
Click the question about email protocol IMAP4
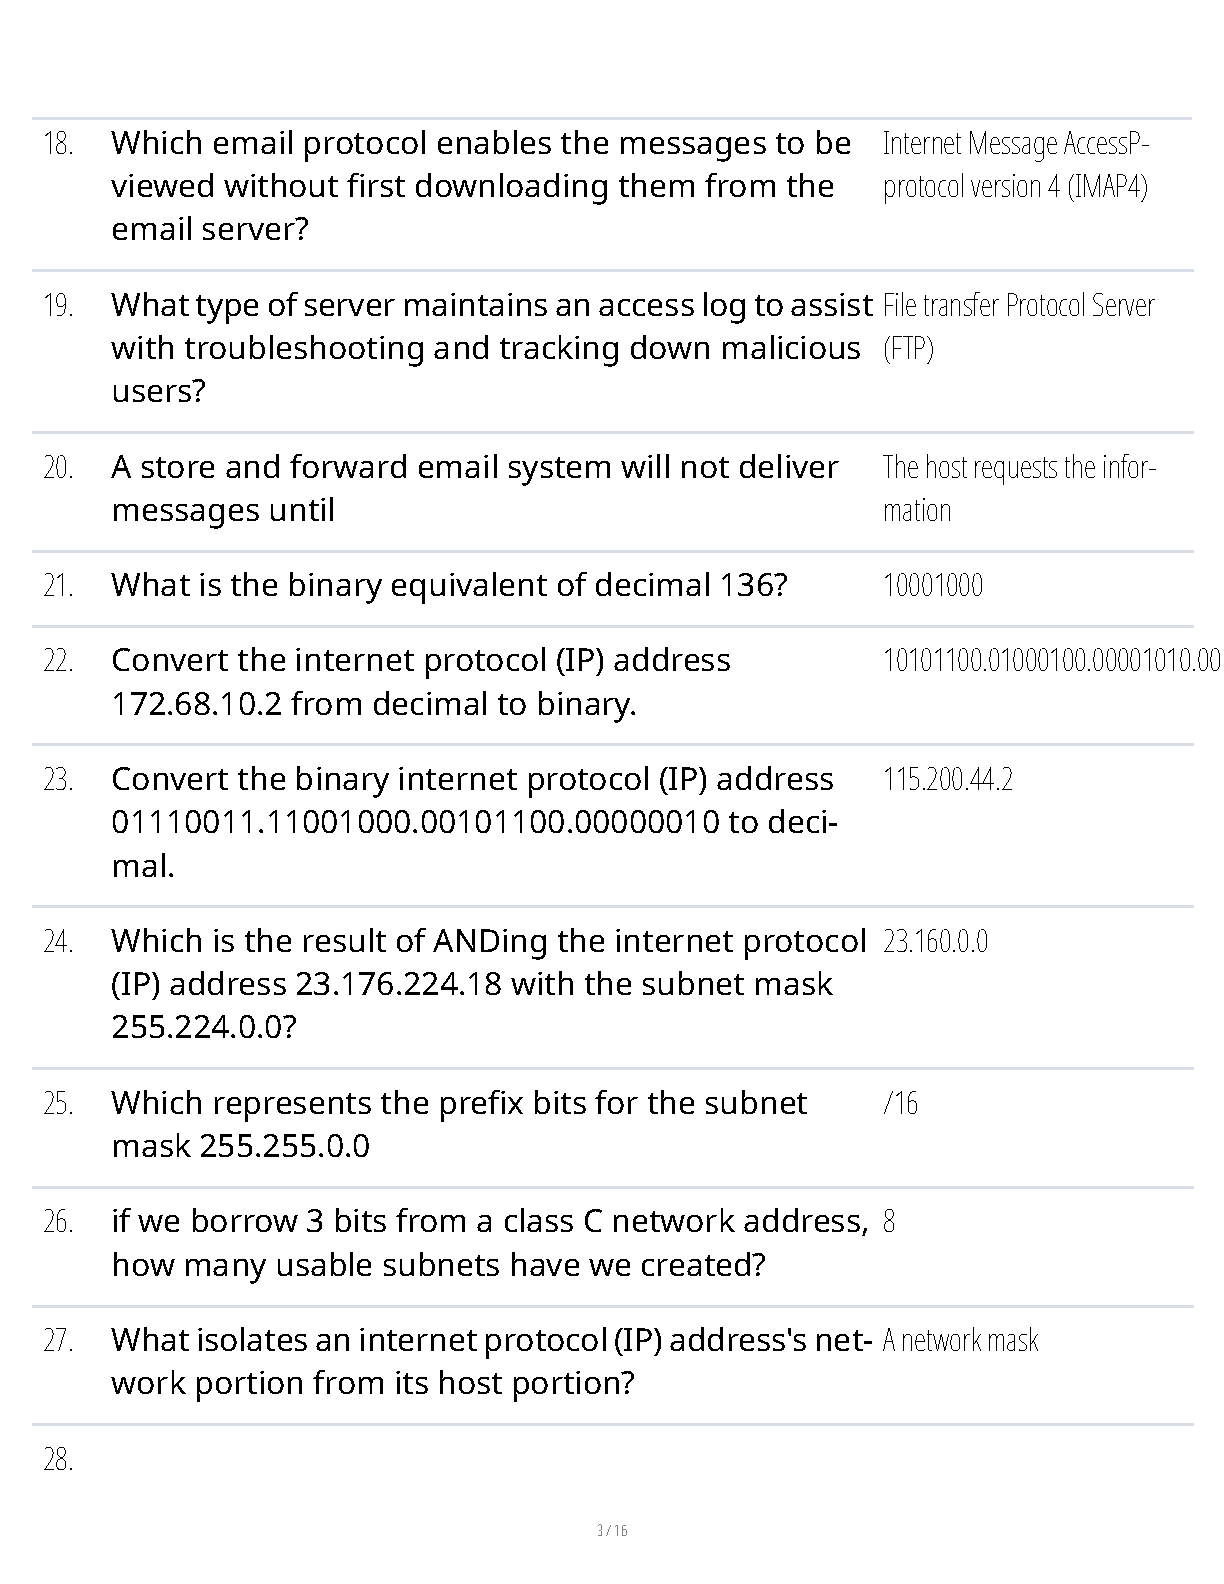(x=480, y=186)
